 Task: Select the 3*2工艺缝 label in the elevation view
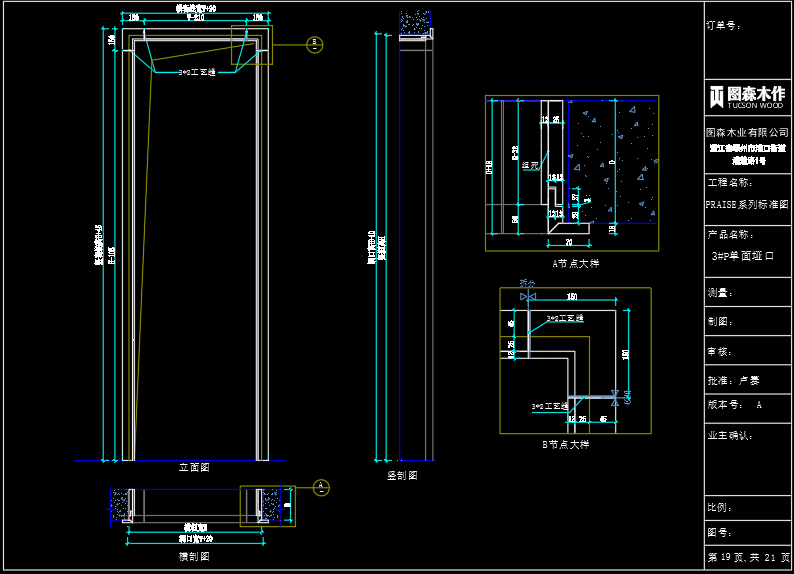point(197,73)
